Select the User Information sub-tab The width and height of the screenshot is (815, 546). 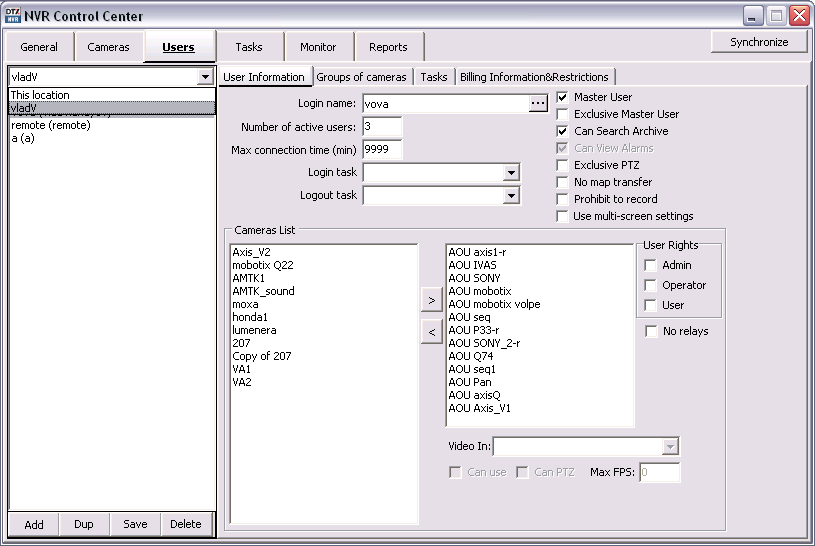[x=264, y=77]
